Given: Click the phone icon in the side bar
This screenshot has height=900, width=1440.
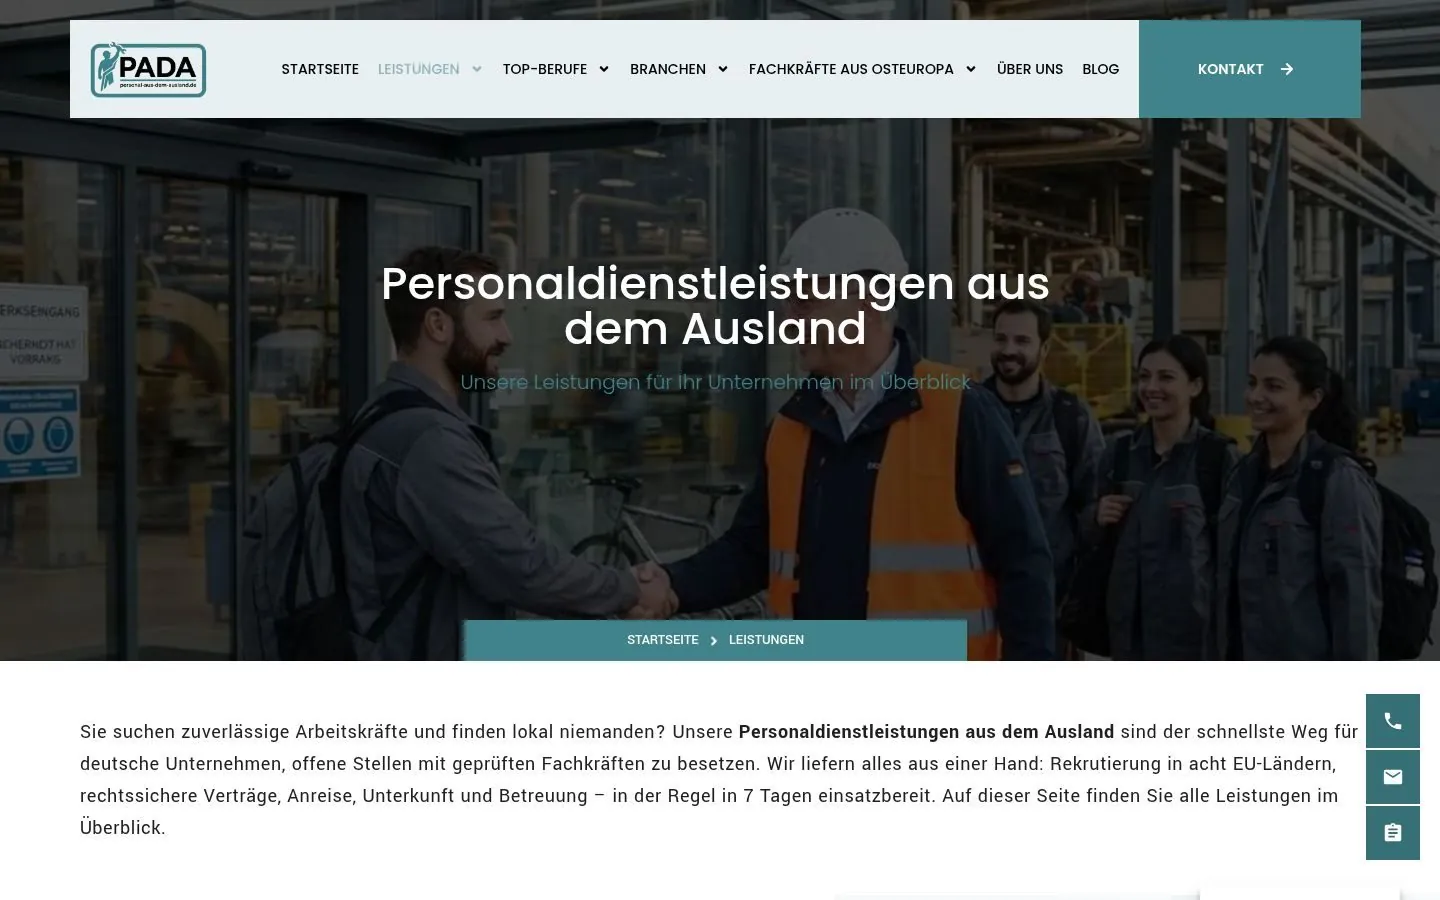Looking at the screenshot, I should coord(1393,721).
